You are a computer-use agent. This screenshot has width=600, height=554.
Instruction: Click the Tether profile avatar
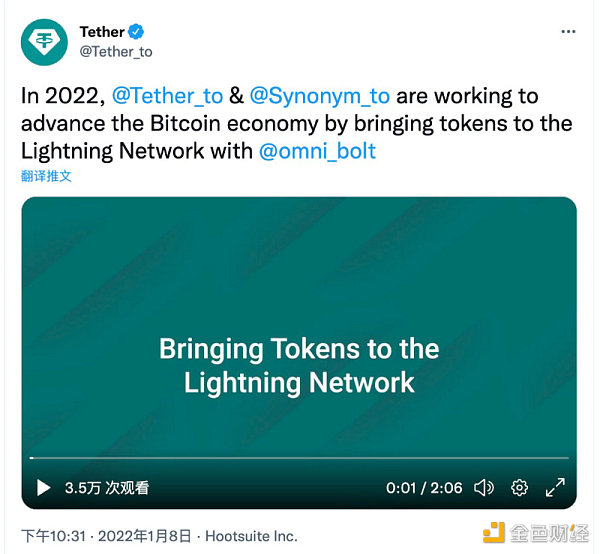(x=44, y=41)
